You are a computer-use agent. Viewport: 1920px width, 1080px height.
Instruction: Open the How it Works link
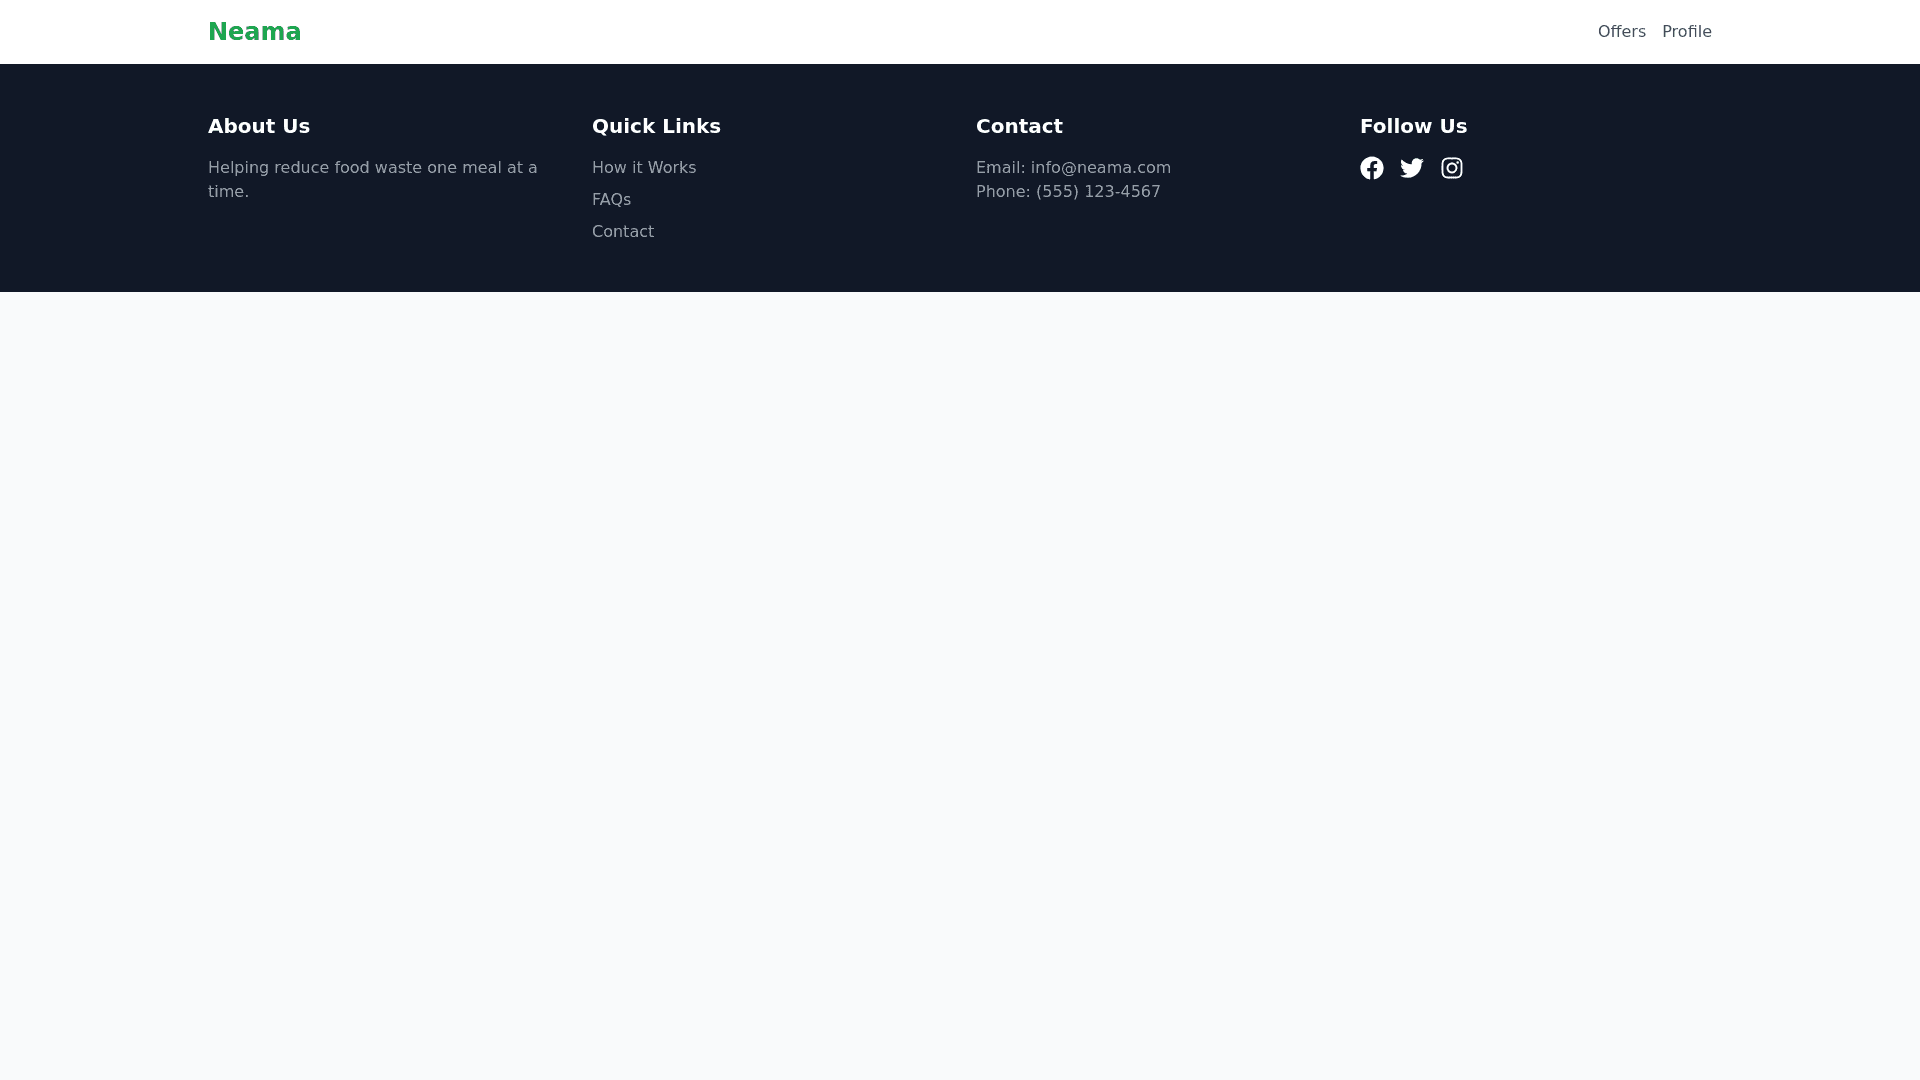click(643, 167)
